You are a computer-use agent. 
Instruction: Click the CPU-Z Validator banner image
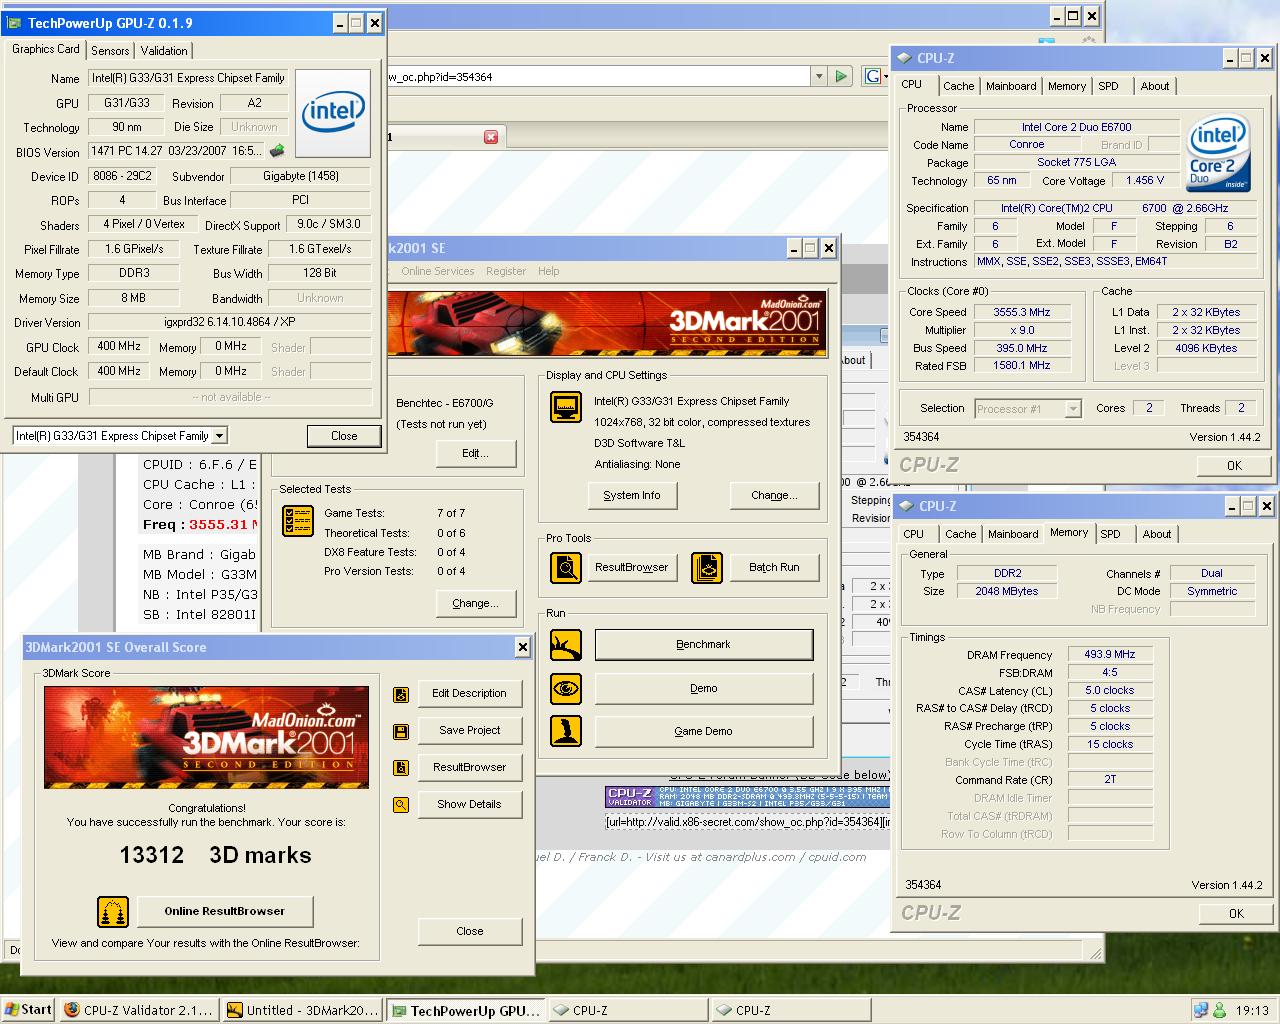pos(747,797)
